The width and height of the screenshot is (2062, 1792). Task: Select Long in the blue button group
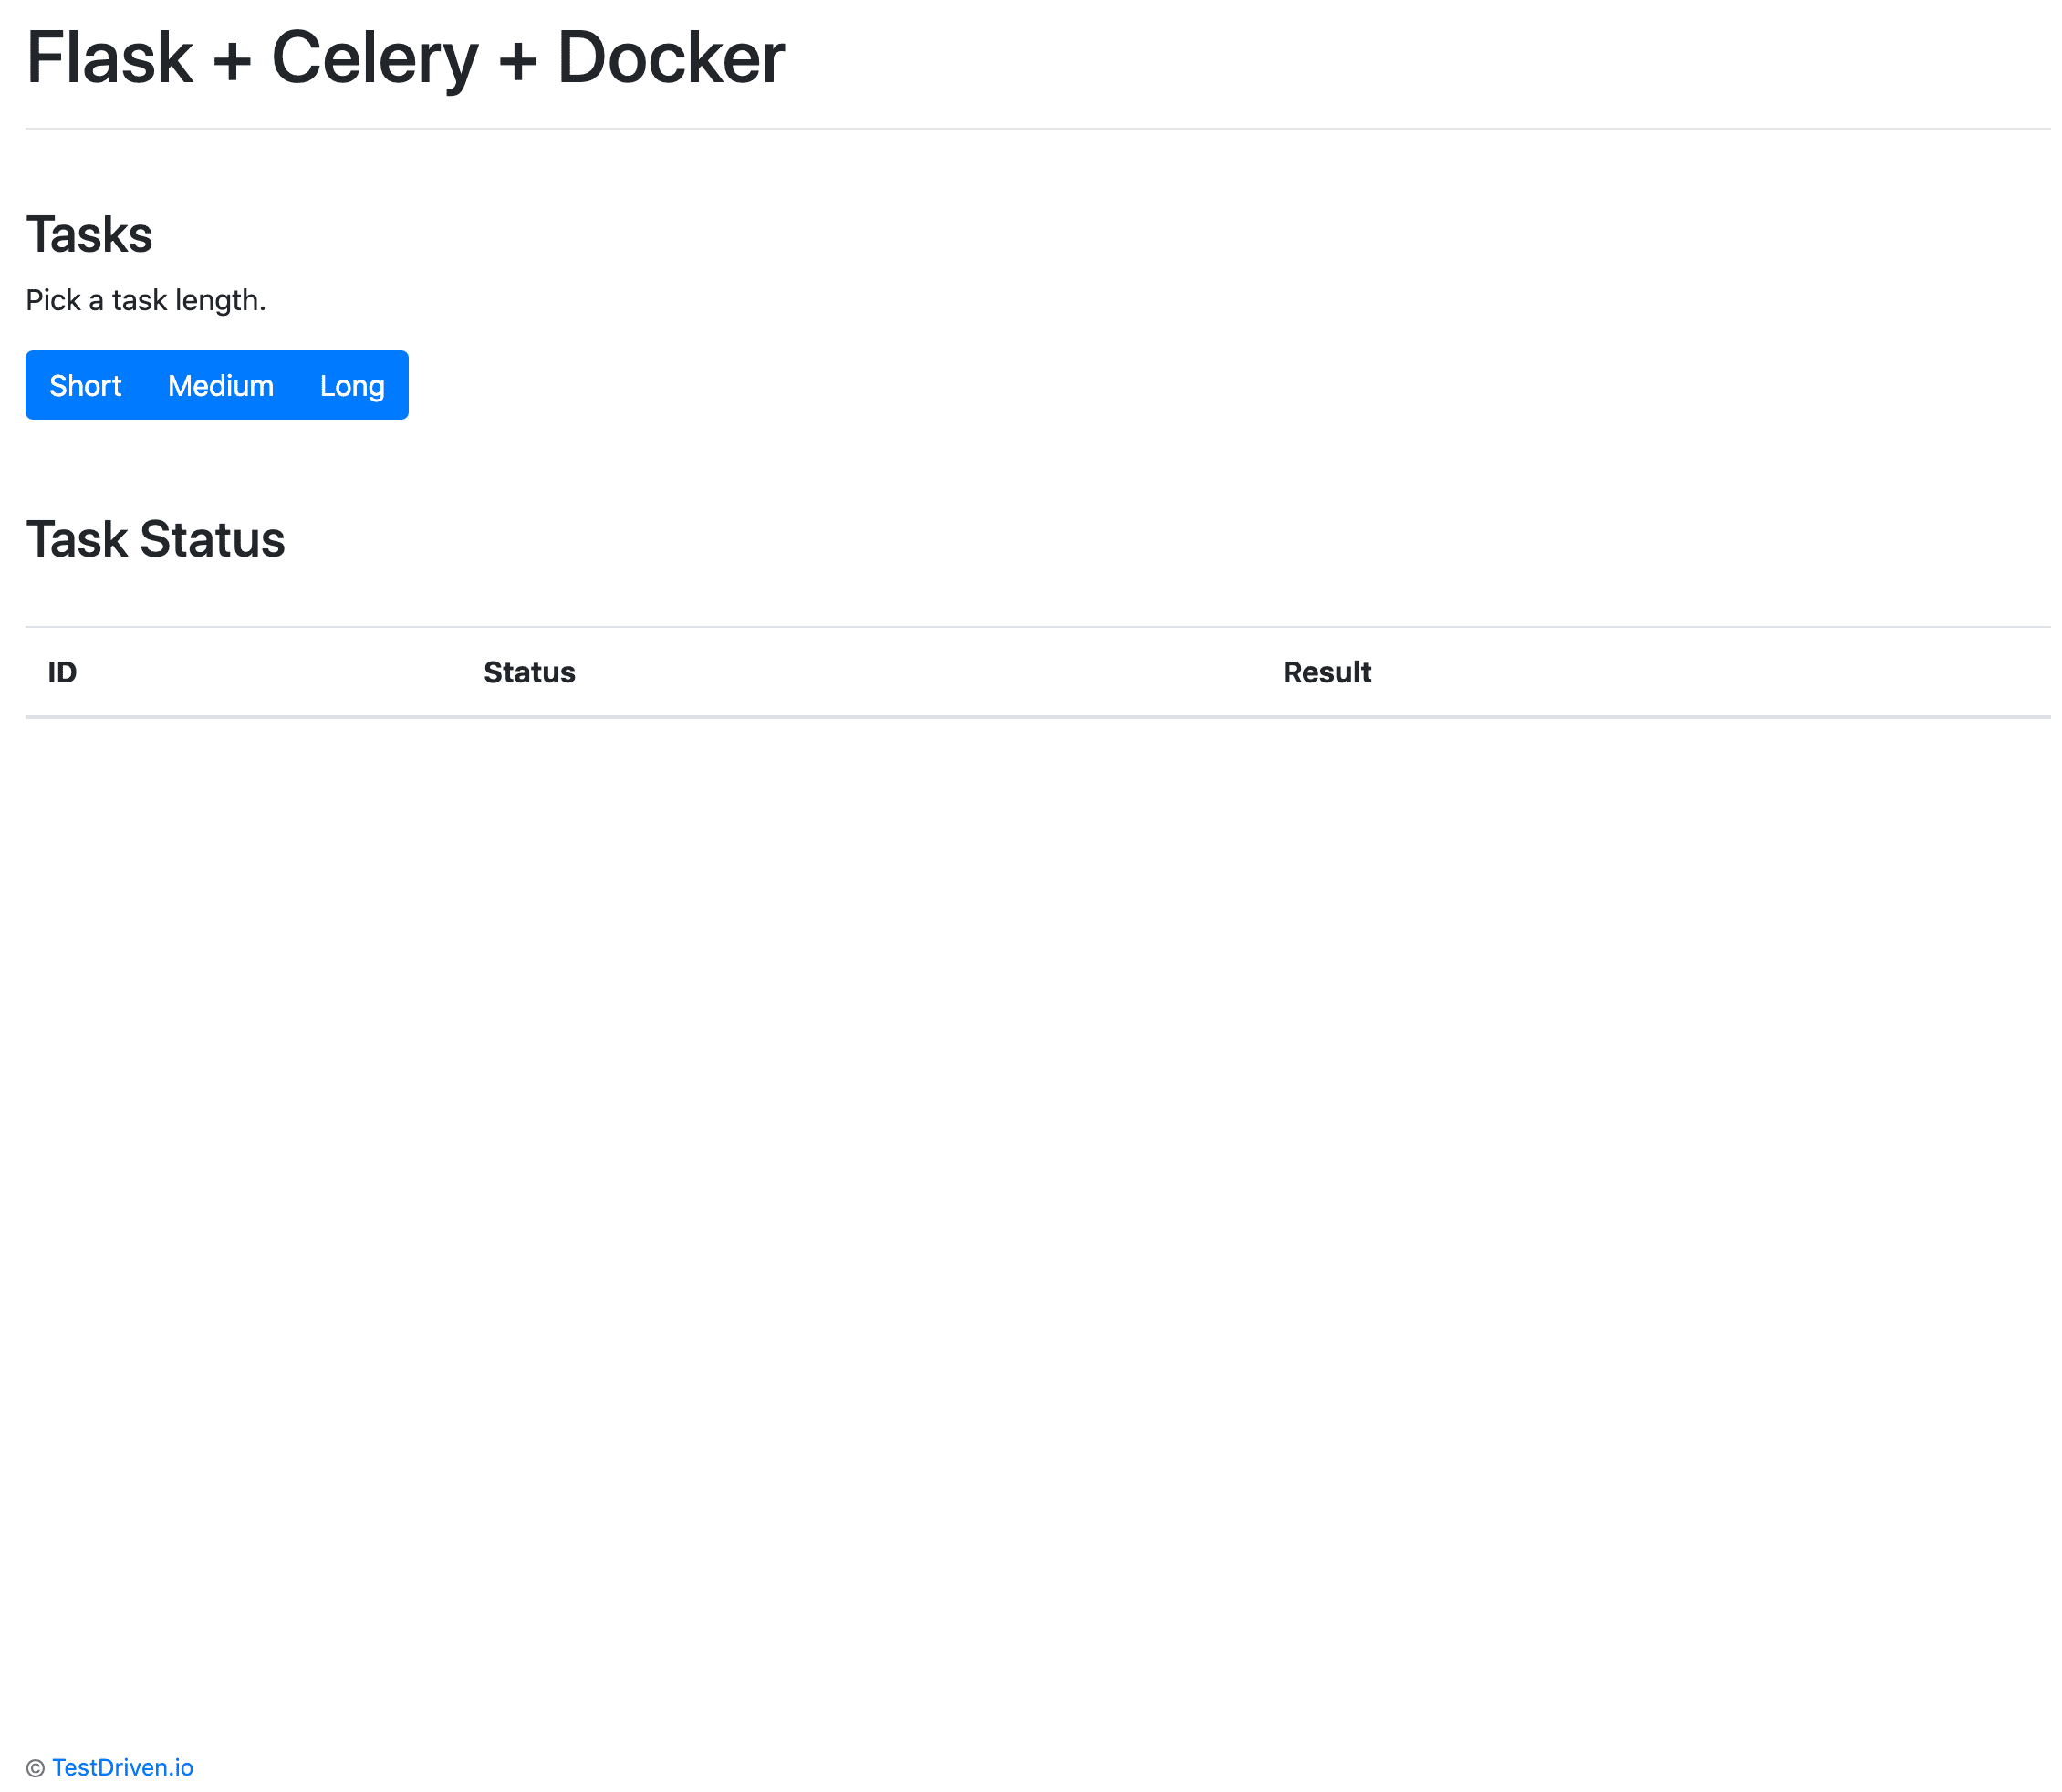(x=352, y=385)
